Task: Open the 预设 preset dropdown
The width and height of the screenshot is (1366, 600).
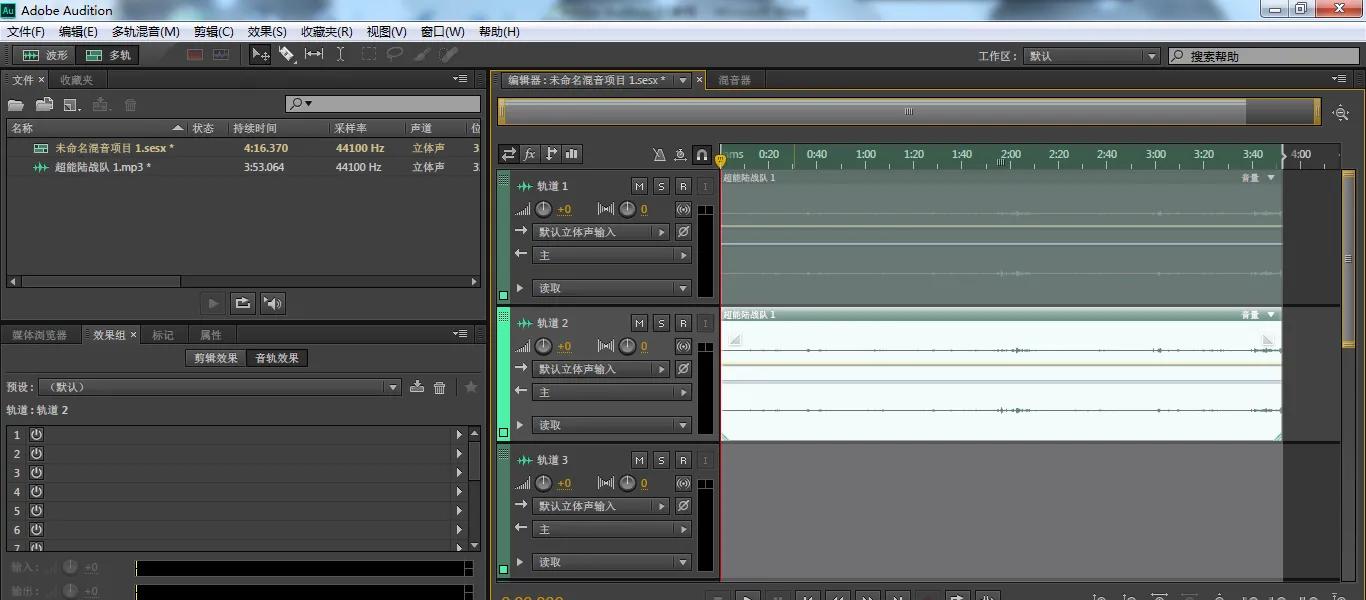Action: (218, 387)
